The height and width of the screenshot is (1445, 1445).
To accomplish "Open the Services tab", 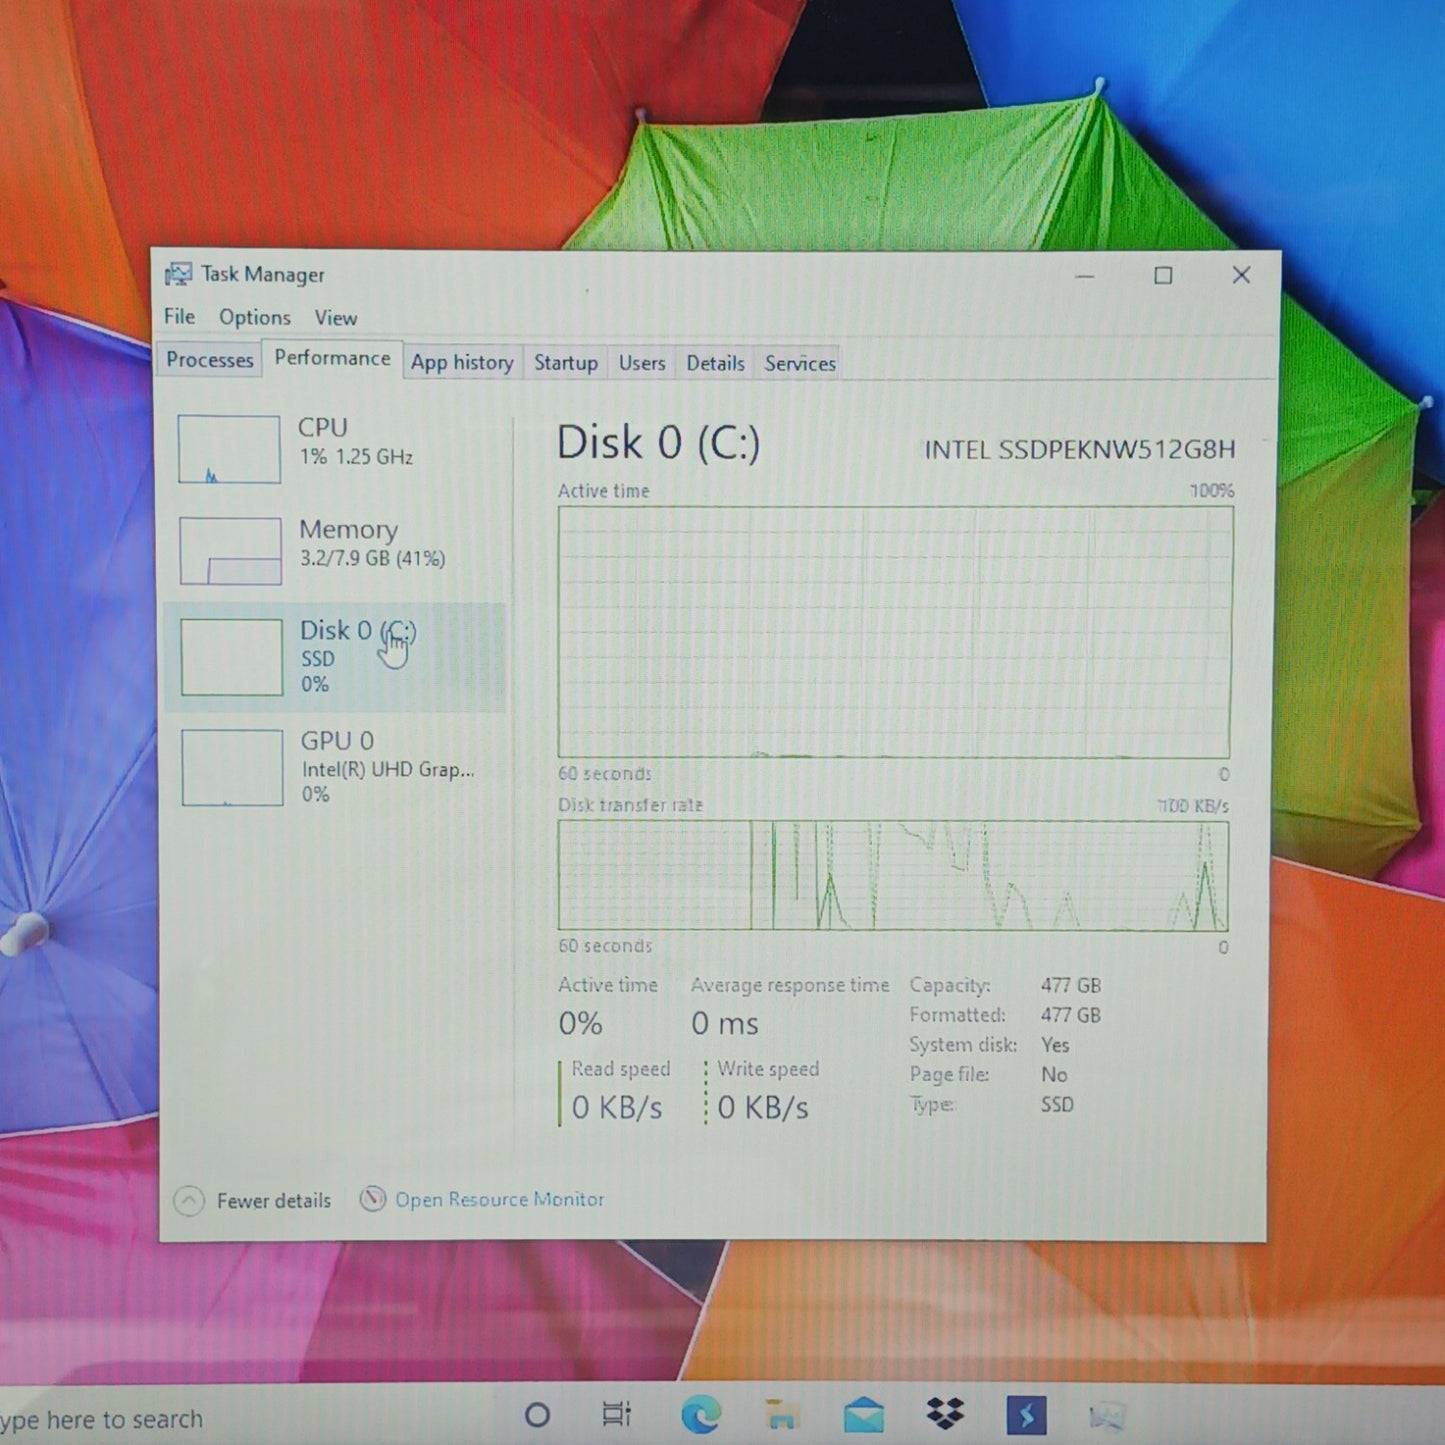I will (800, 364).
